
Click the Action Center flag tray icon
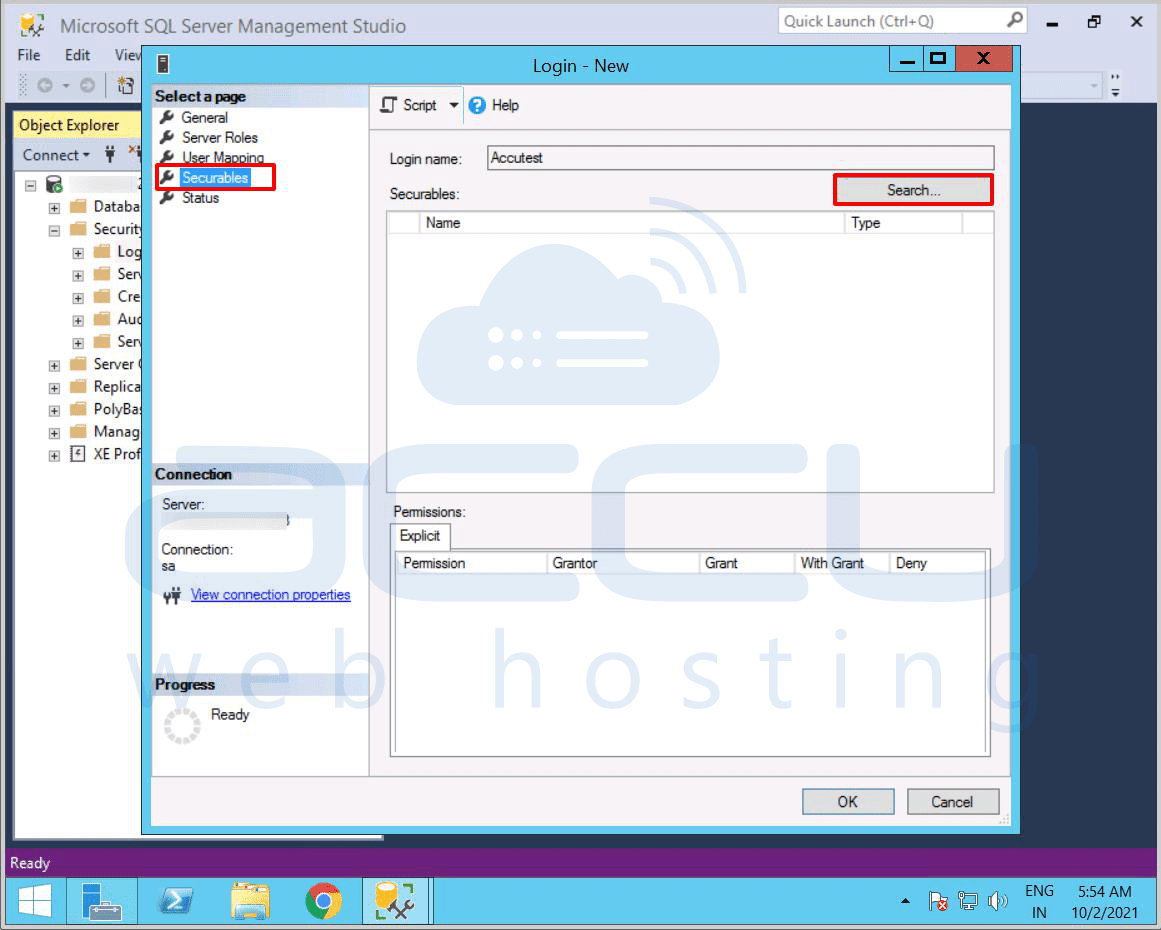point(937,901)
